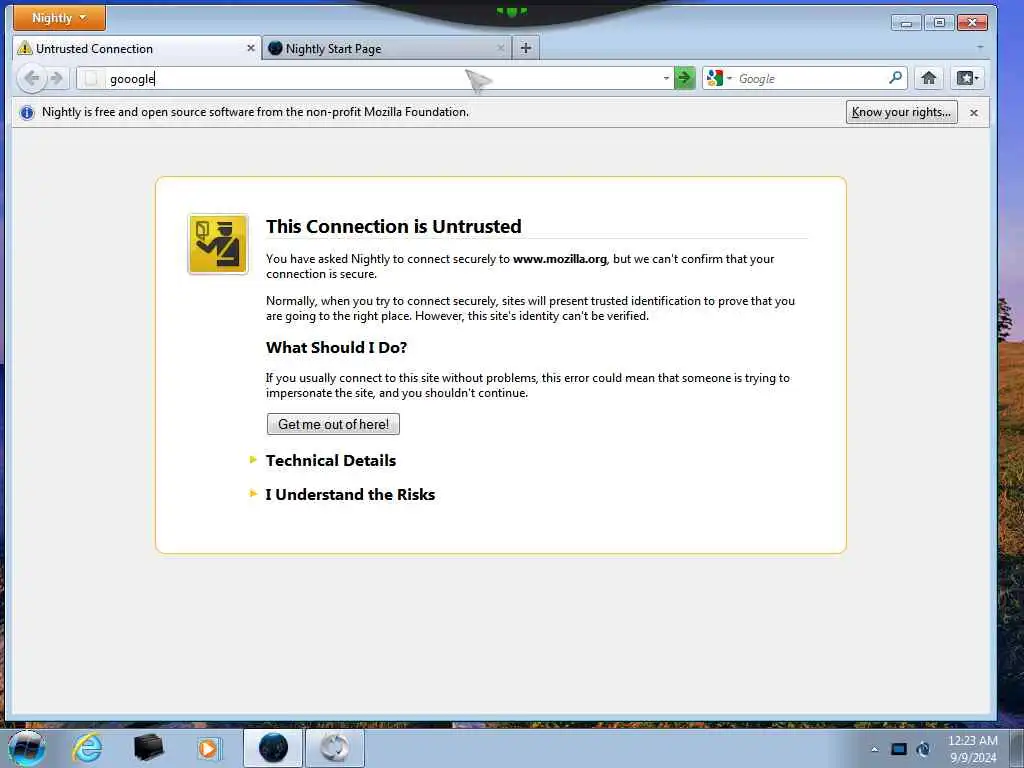
Task: Click the Know your rights button
Action: 901,112
